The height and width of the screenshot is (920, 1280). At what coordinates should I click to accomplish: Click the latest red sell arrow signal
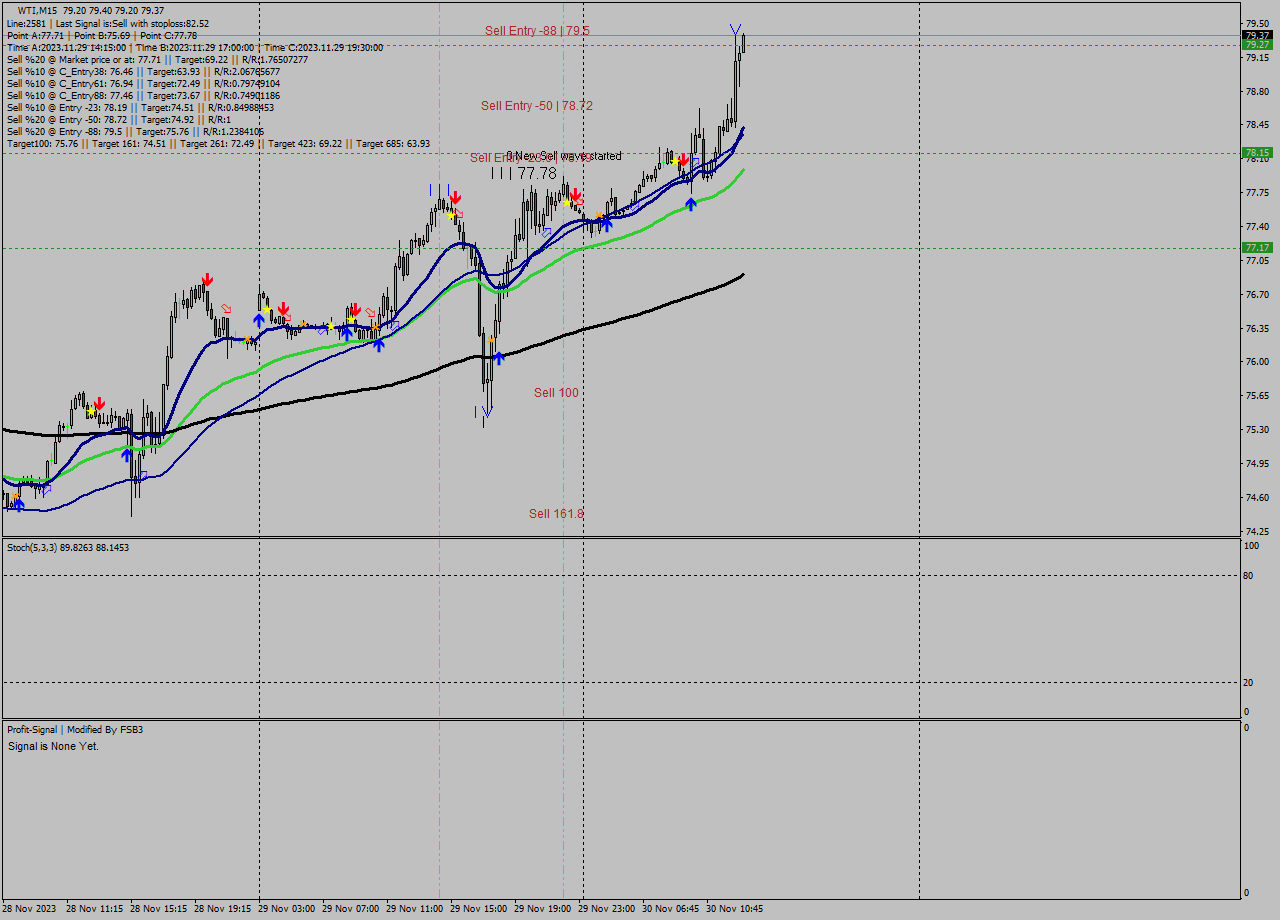pyautogui.click(x=684, y=160)
